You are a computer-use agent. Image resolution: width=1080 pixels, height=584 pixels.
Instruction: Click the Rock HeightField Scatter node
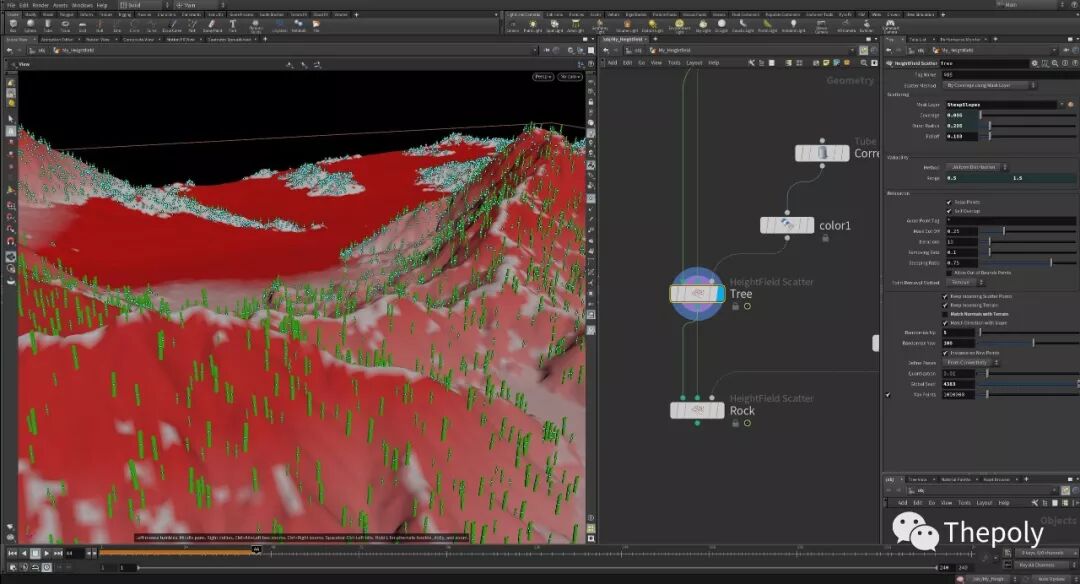[696, 410]
